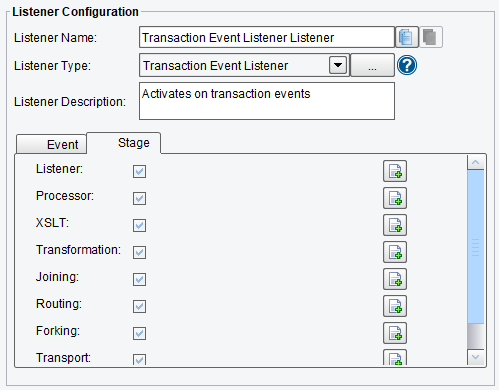Add document for the Forking stage

click(x=395, y=333)
